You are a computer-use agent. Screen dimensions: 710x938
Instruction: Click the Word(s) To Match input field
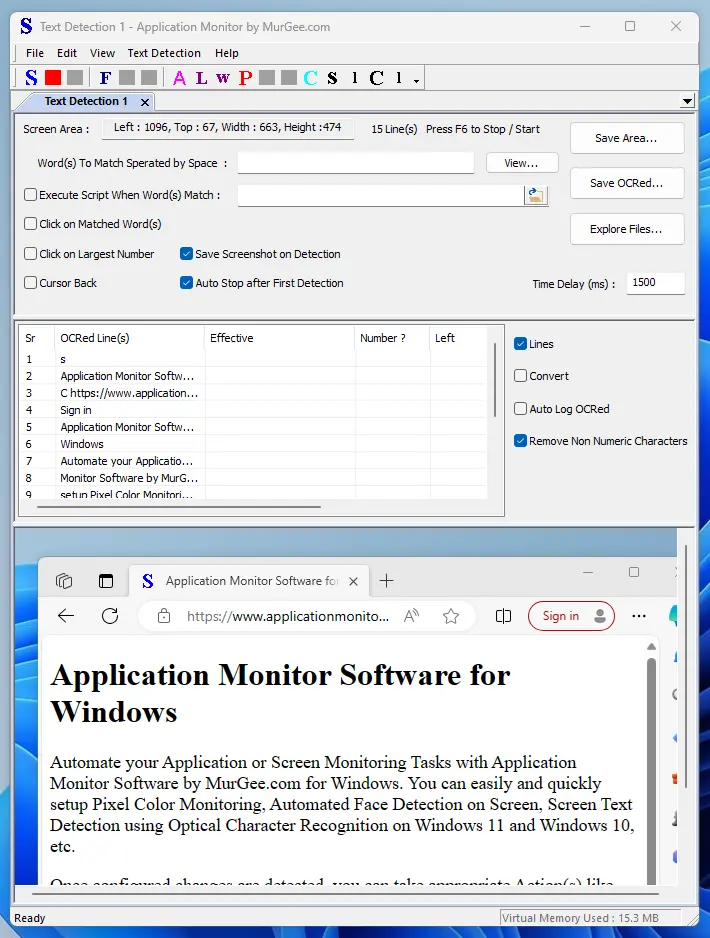click(x=356, y=163)
